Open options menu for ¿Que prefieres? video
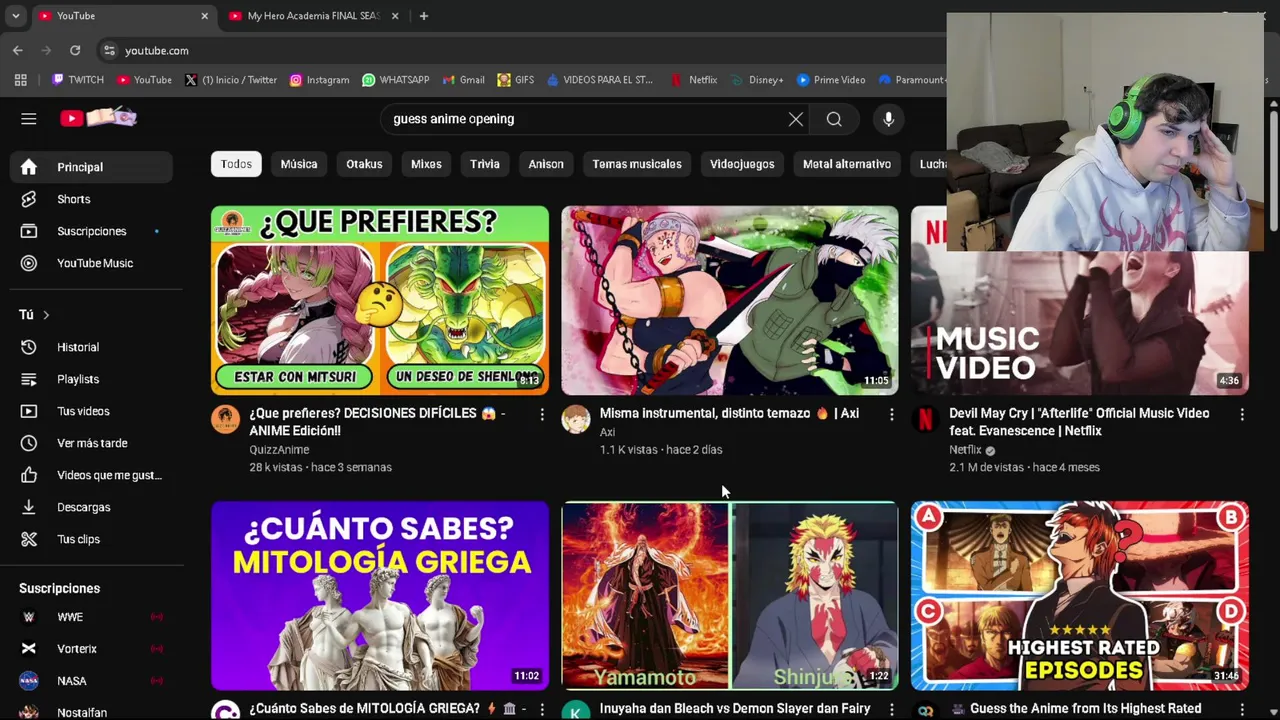The height and width of the screenshot is (720, 1280). [542, 414]
